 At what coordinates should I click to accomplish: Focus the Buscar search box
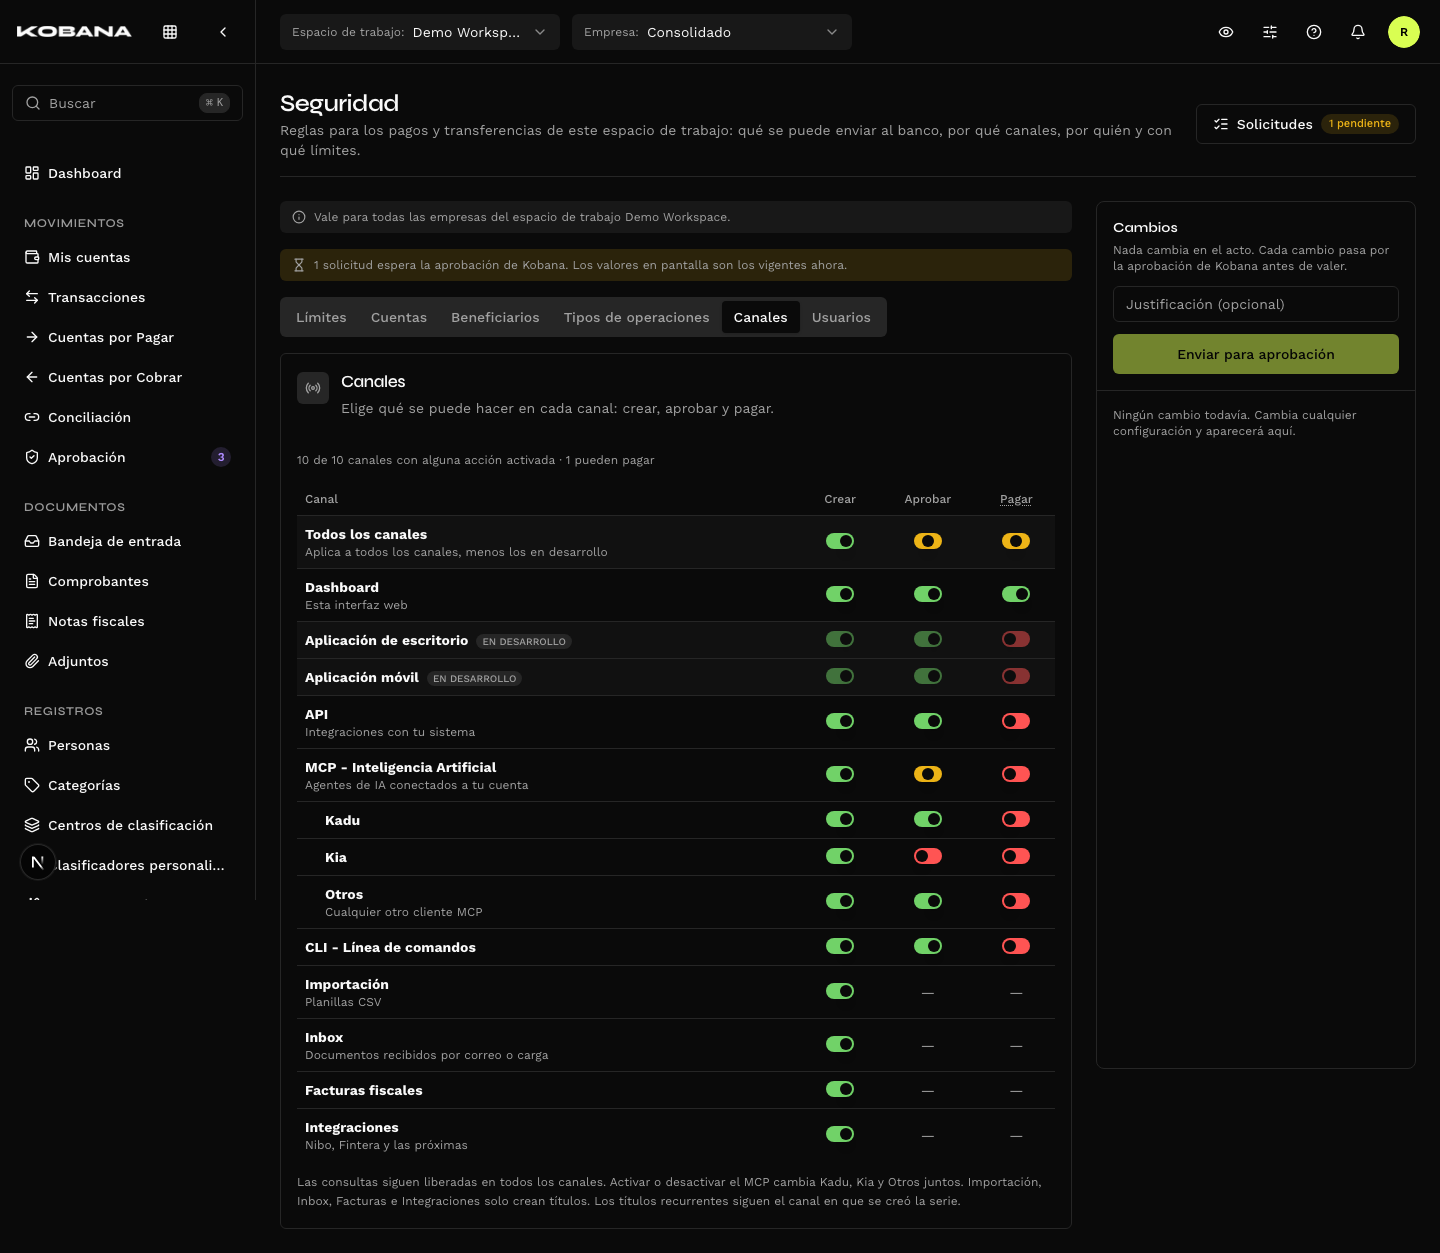point(127,103)
